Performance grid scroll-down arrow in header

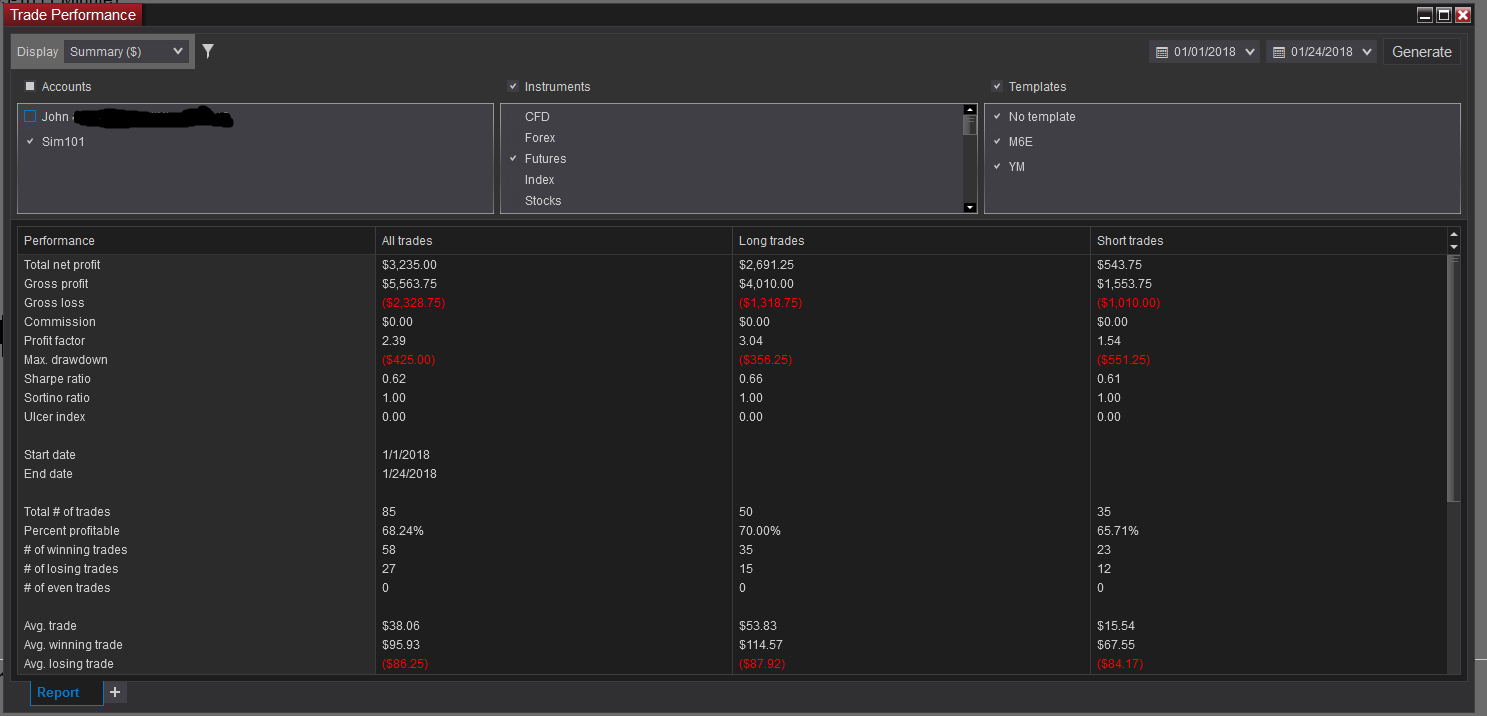click(x=1454, y=247)
